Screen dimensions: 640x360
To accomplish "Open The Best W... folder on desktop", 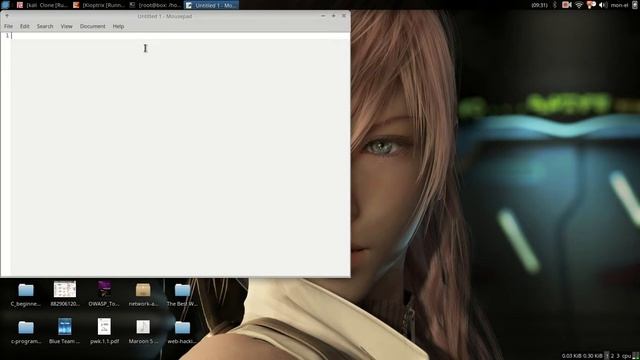I will coord(182,294).
